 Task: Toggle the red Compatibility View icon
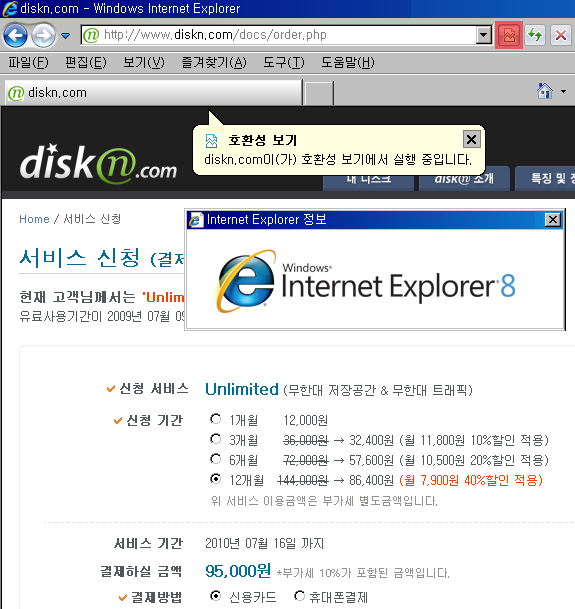509,35
